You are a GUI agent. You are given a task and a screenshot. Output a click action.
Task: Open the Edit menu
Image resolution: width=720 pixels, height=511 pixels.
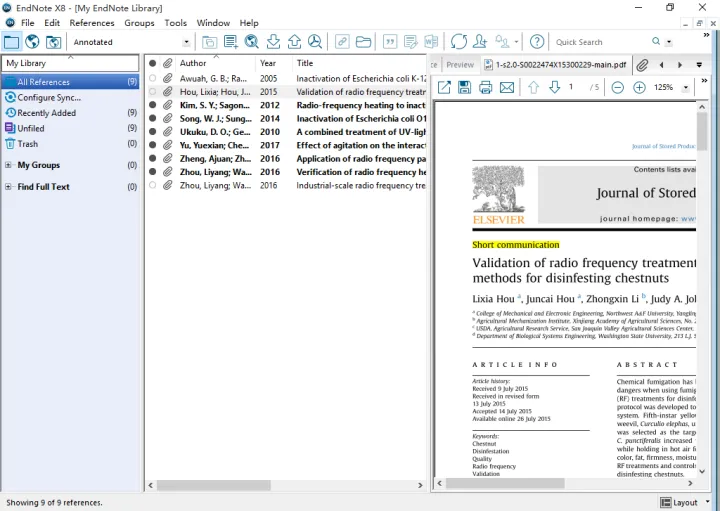tap(52, 23)
